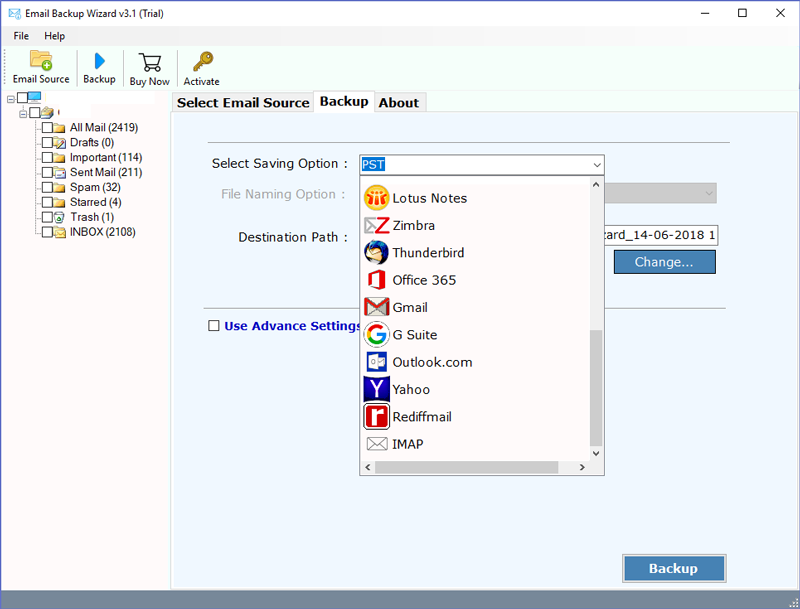
Task: Choose the Yahoo Y icon
Action: click(377, 389)
